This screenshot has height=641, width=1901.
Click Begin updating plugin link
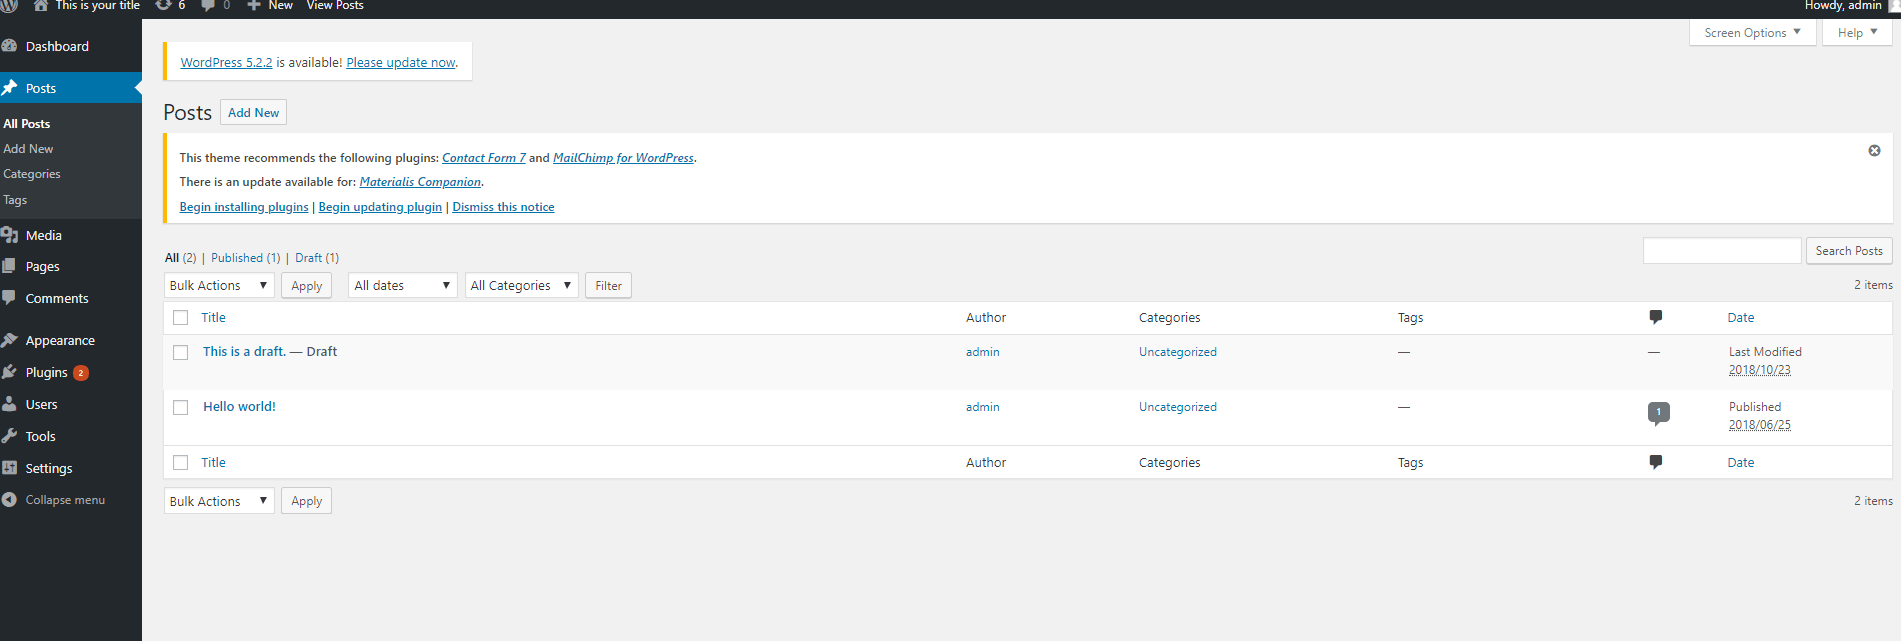tap(380, 207)
